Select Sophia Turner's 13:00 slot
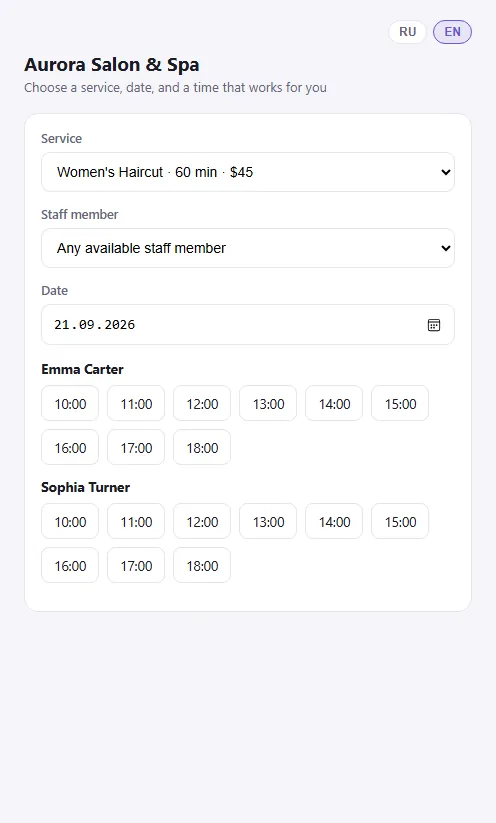This screenshot has height=823, width=496. pyautogui.click(x=268, y=522)
